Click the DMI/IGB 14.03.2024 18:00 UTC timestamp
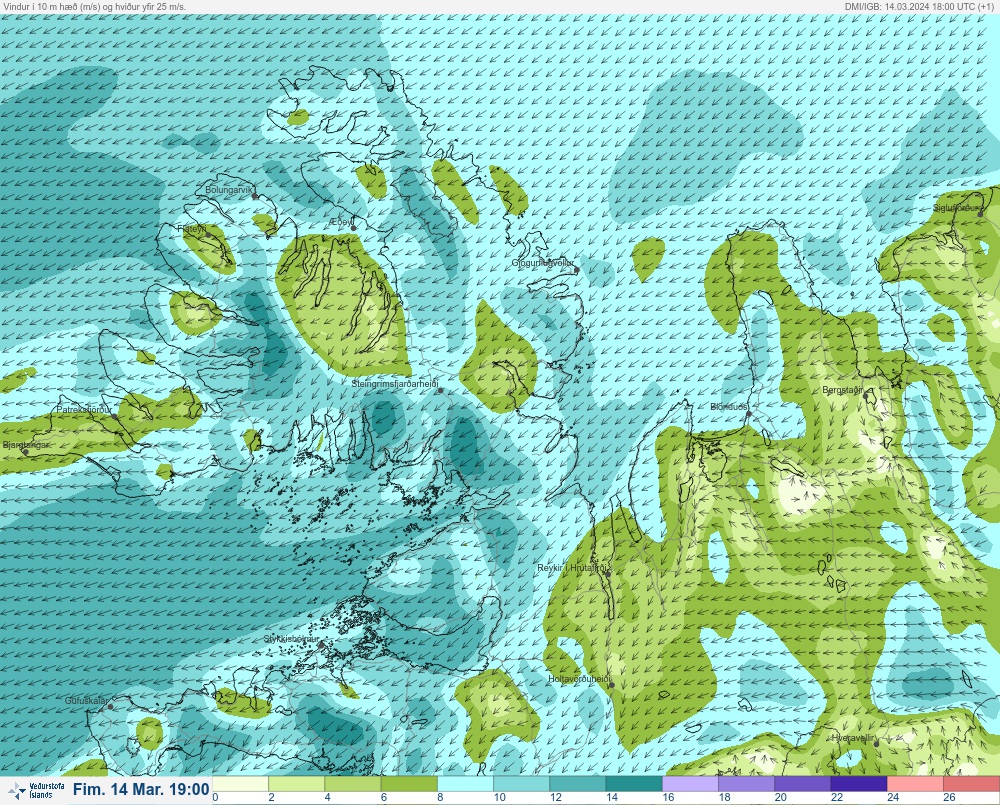The height and width of the screenshot is (805, 1000). point(920,6)
